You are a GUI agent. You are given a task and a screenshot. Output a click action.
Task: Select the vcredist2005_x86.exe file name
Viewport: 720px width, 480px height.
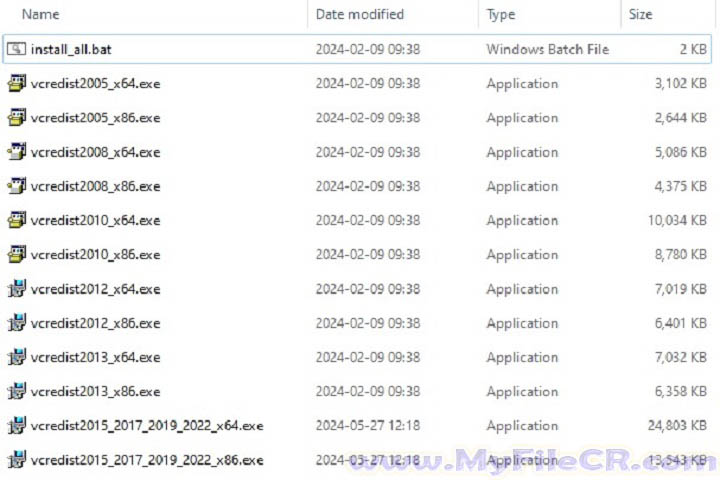[95, 118]
